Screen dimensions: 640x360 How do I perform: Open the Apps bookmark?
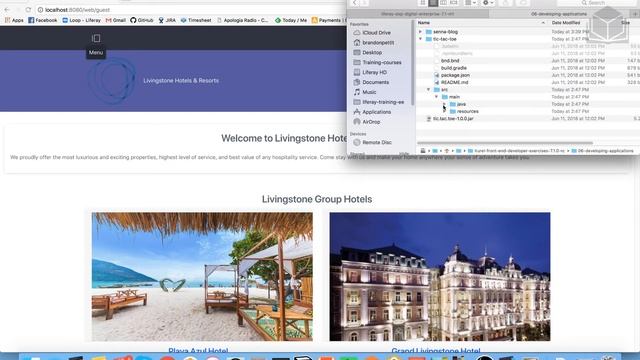(14, 20)
